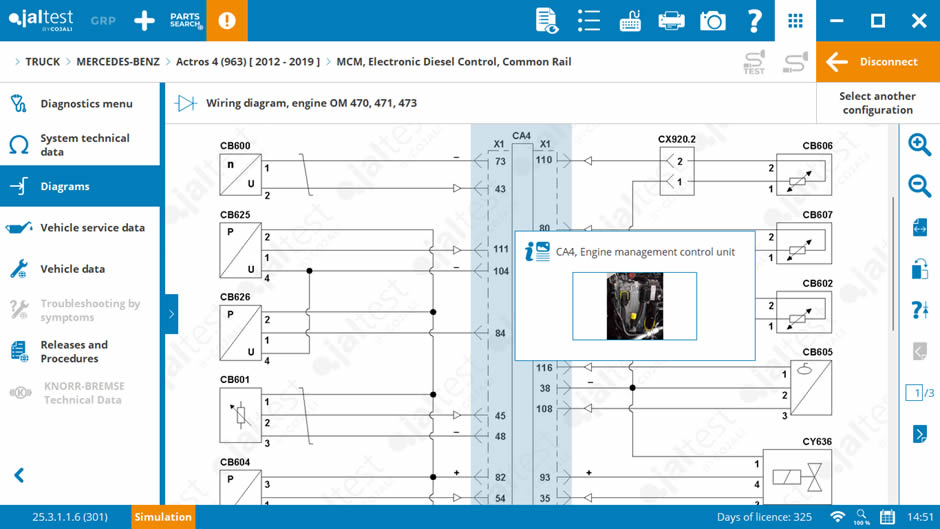The height and width of the screenshot is (529, 940).
Task: Take a screenshot with camera icon
Action: [712, 20]
